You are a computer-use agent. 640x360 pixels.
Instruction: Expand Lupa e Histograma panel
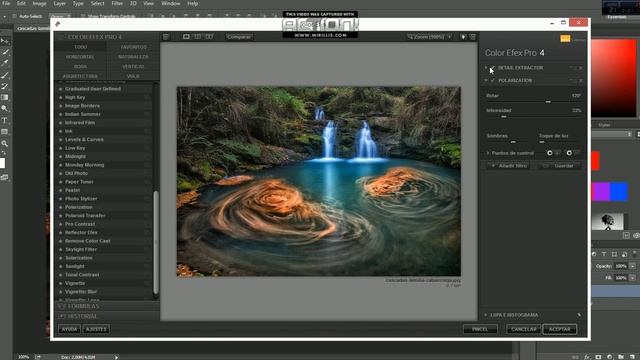click(x=485, y=315)
